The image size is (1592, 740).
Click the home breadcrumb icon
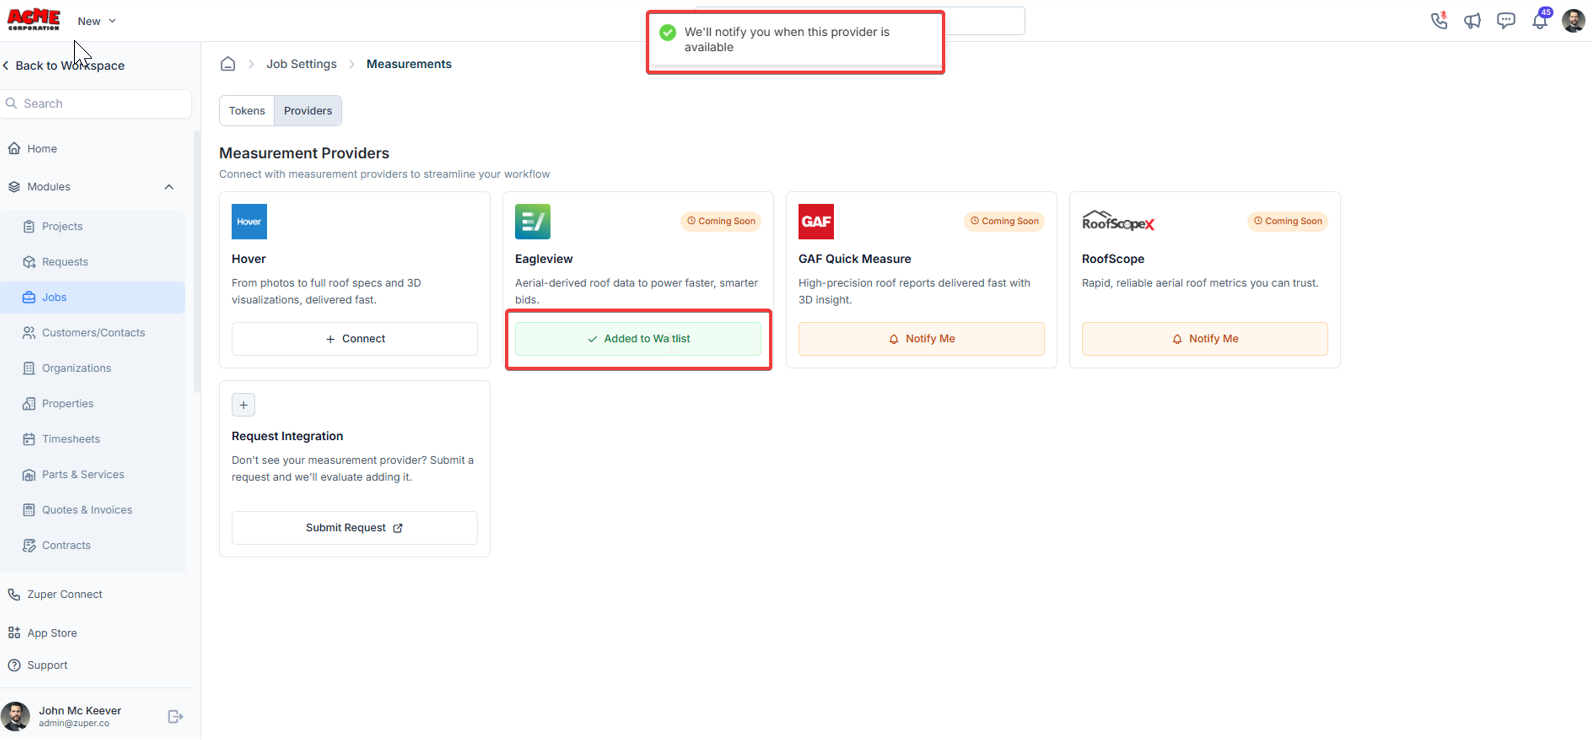click(228, 64)
